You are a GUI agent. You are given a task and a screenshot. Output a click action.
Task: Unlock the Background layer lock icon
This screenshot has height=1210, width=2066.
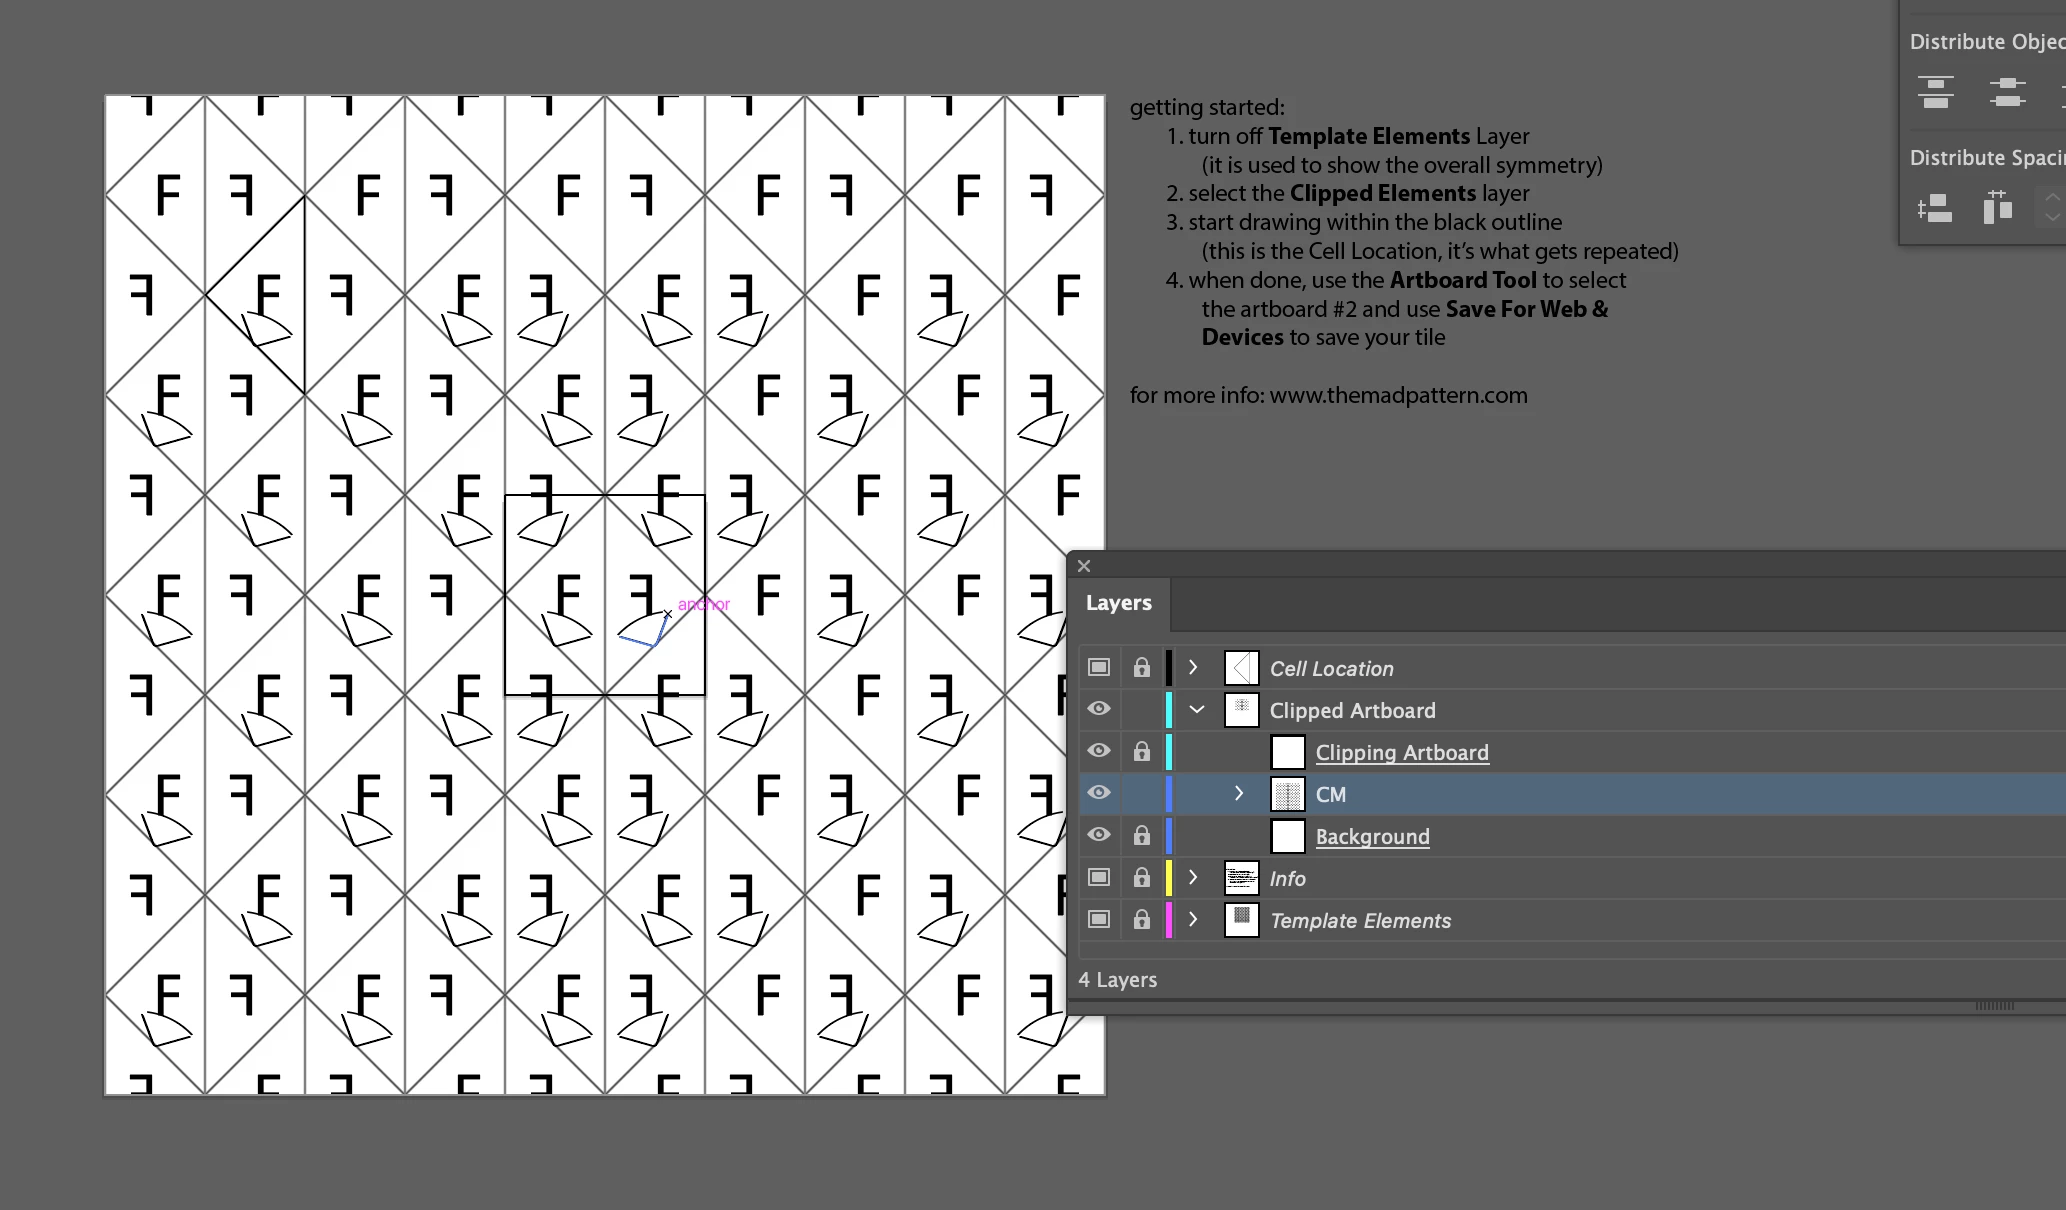pos(1141,836)
